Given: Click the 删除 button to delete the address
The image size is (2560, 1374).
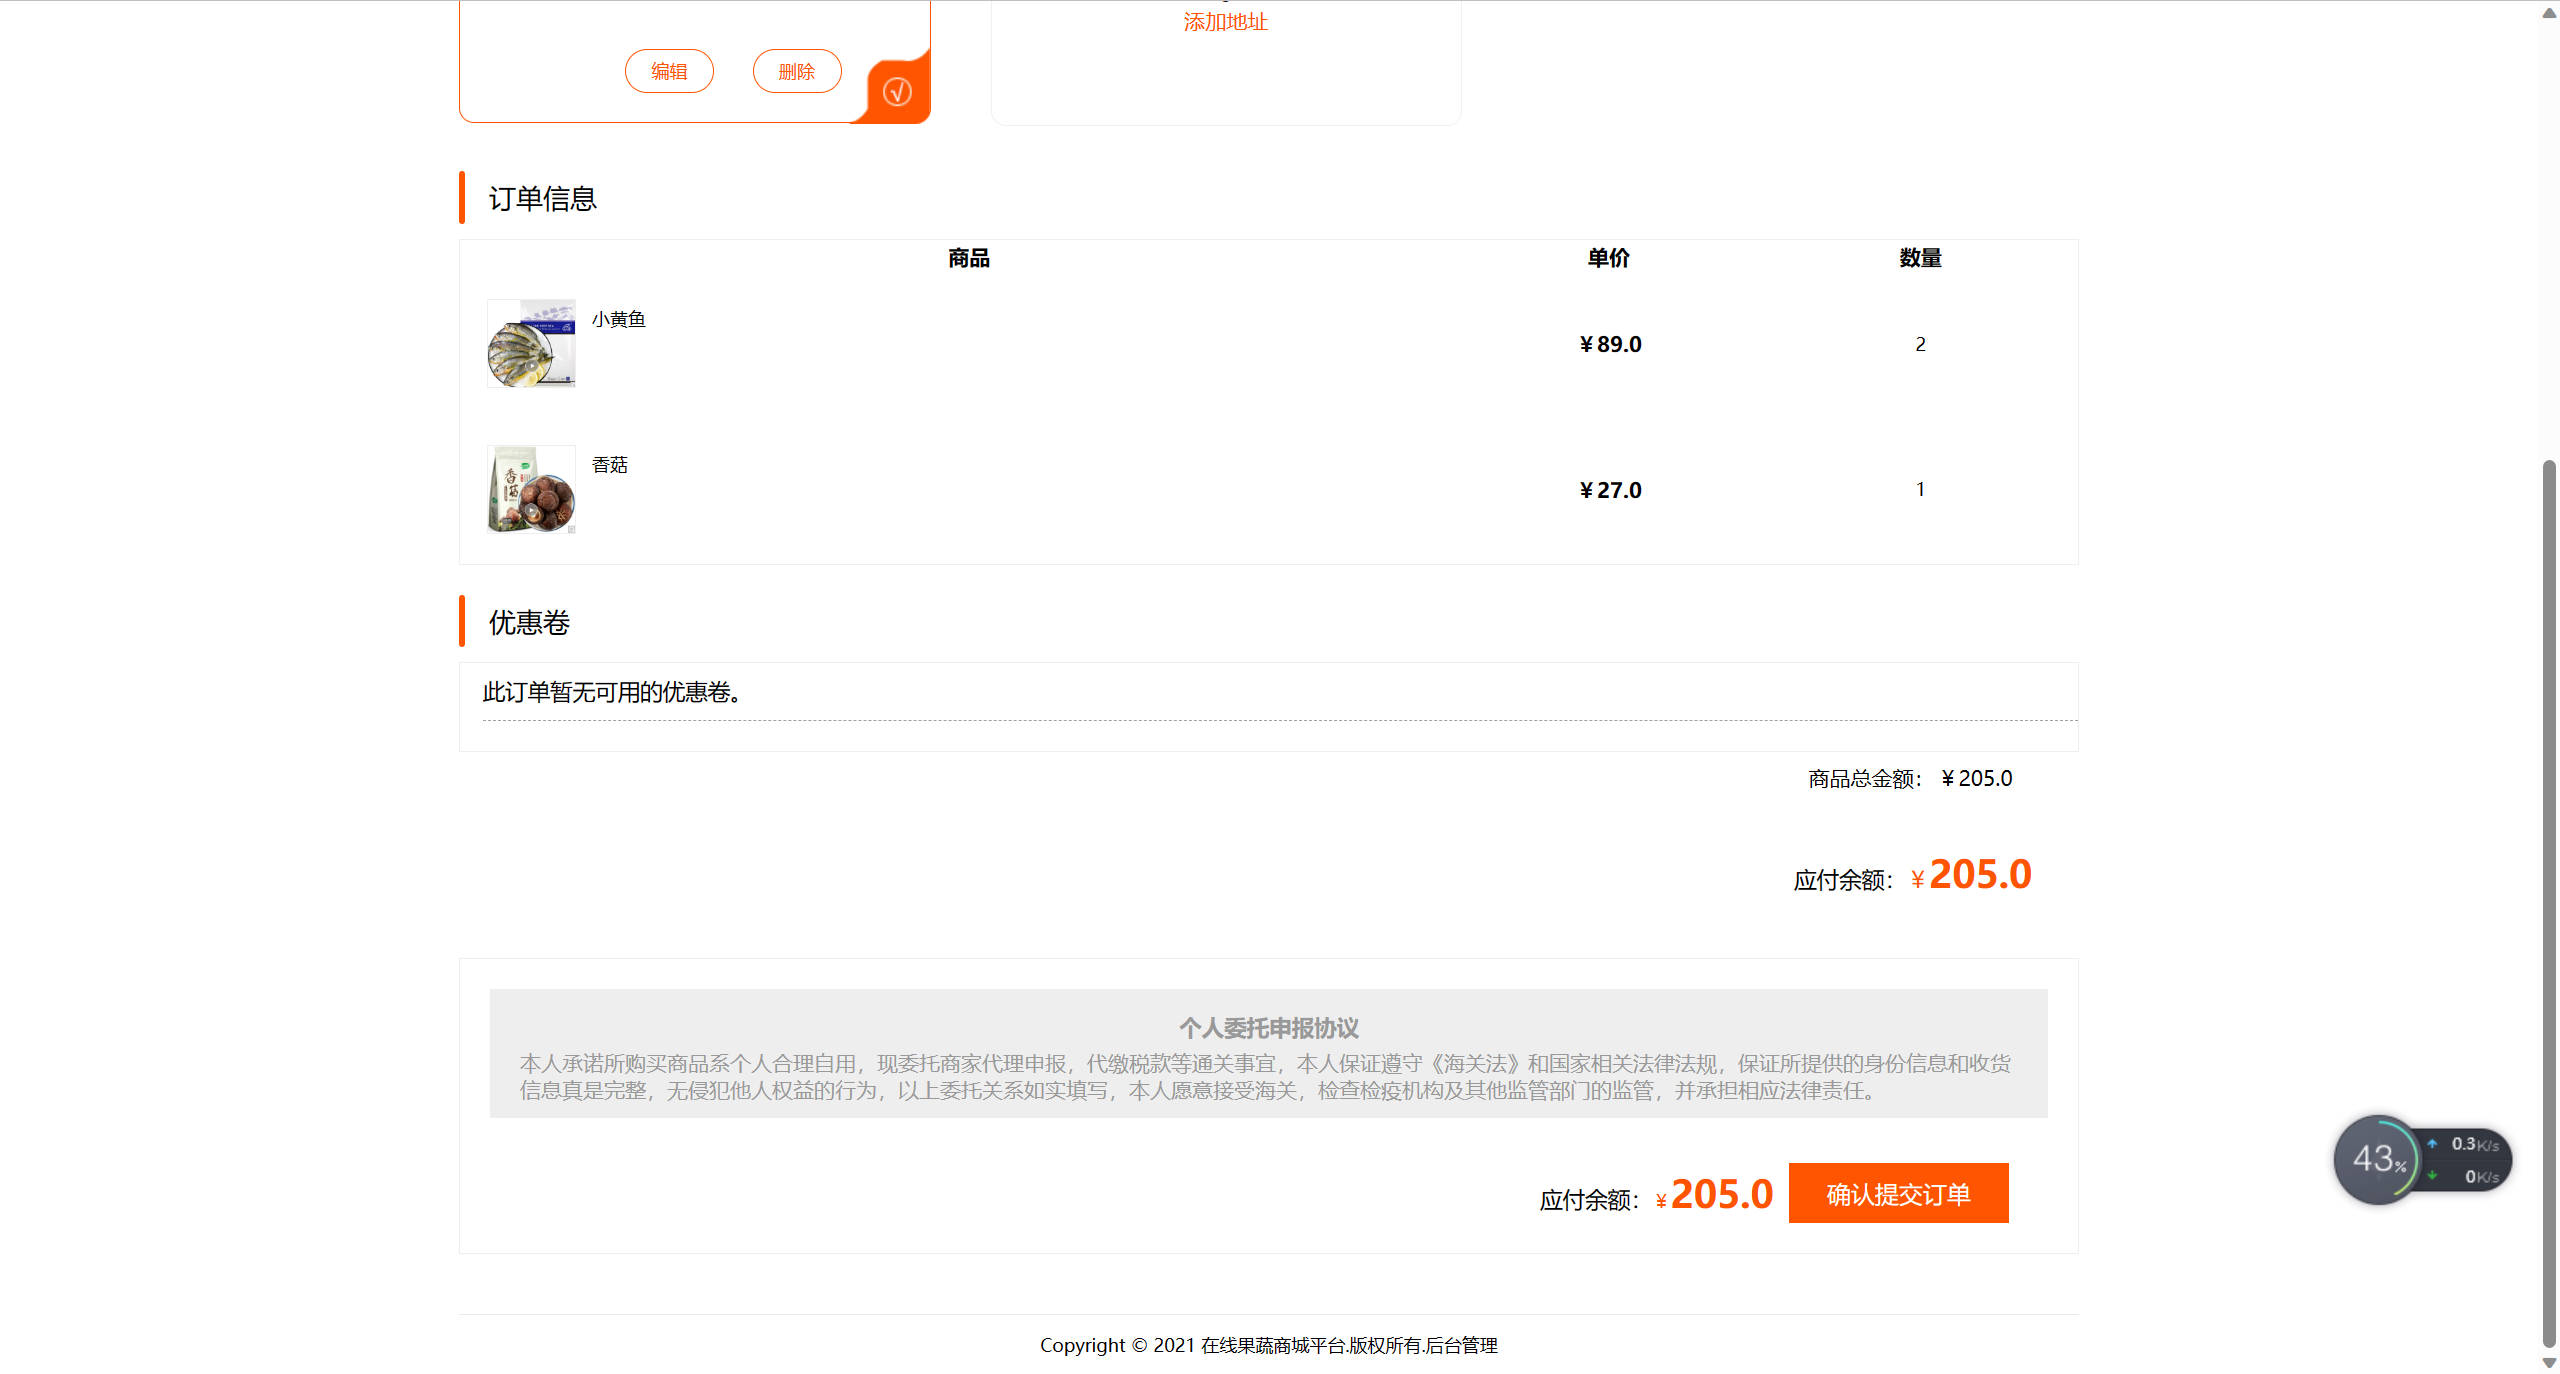Looking at the screenshot, I should click(x=797, y=71).
